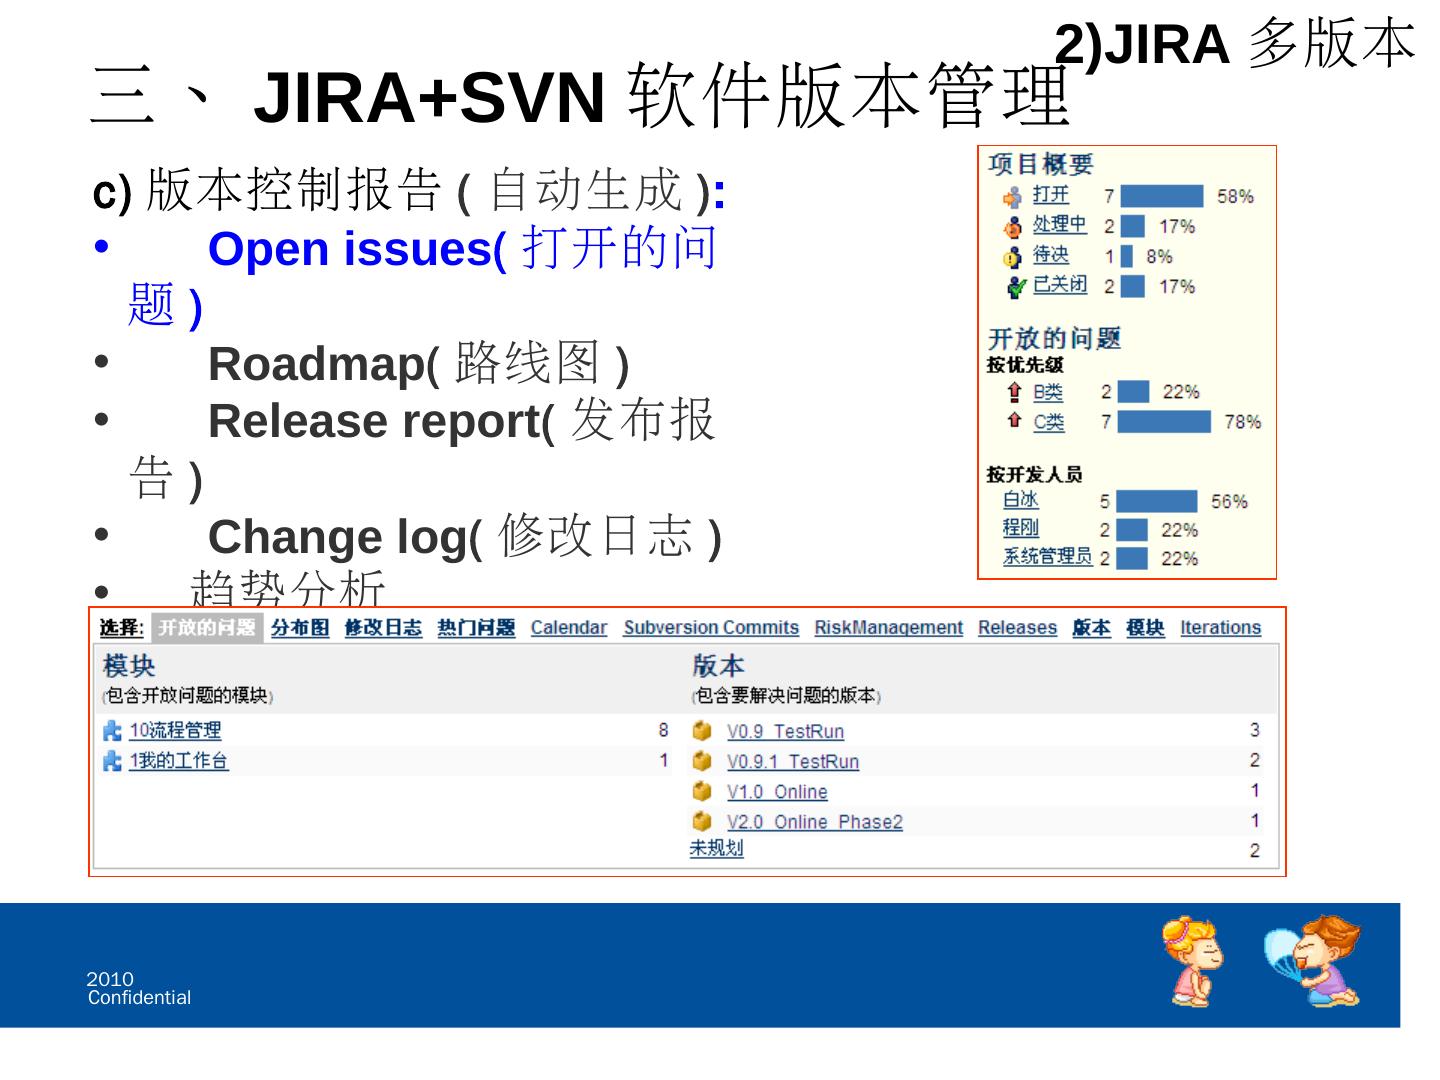Open the RiskManagement tab
The image size is (1440, 1080).
coord(888,627)
